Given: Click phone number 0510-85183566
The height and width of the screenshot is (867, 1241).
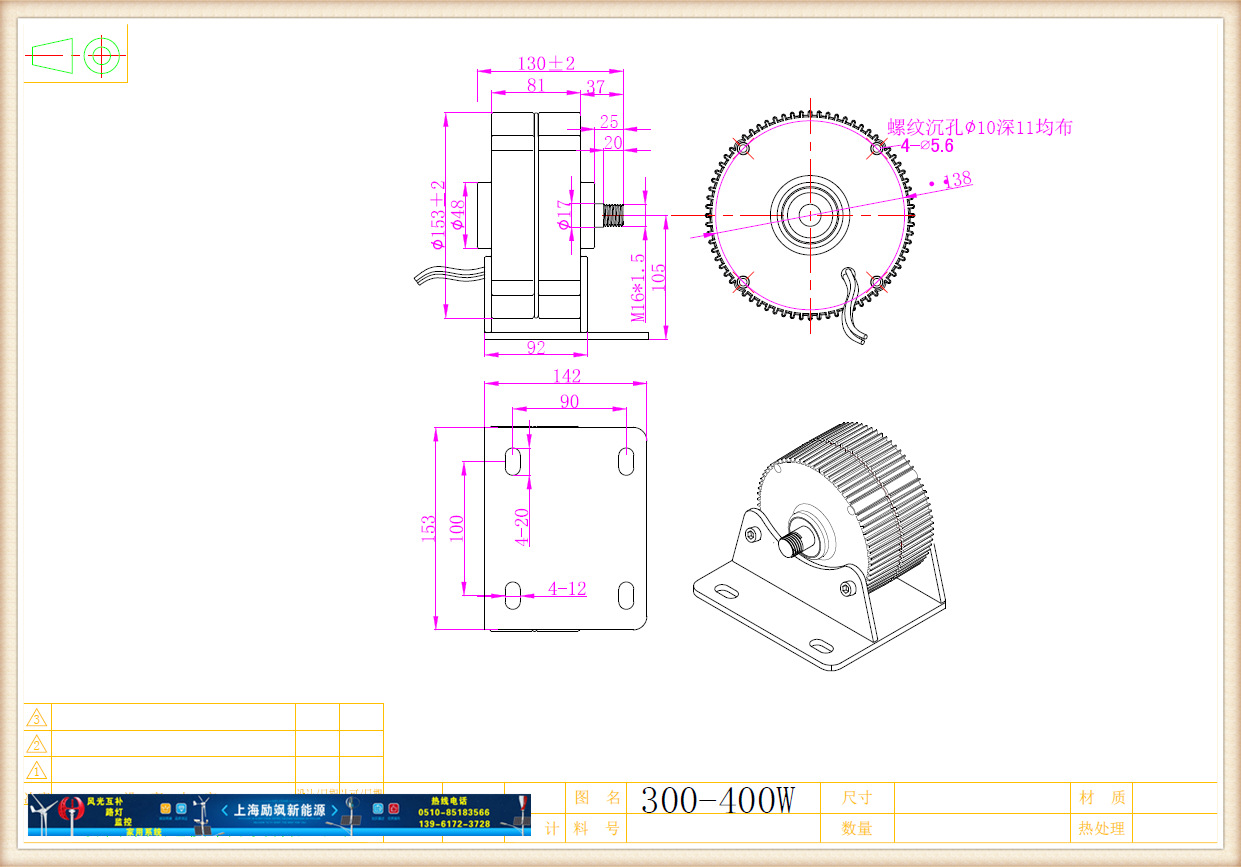Looking at the screenshot, I should tap(455, 812).
